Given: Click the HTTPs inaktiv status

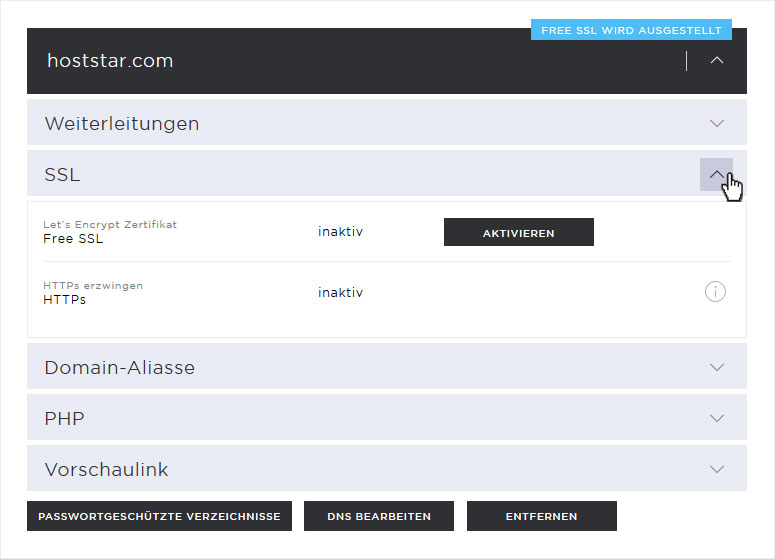Looking at the screenshot, I should (x=340, y=293).
